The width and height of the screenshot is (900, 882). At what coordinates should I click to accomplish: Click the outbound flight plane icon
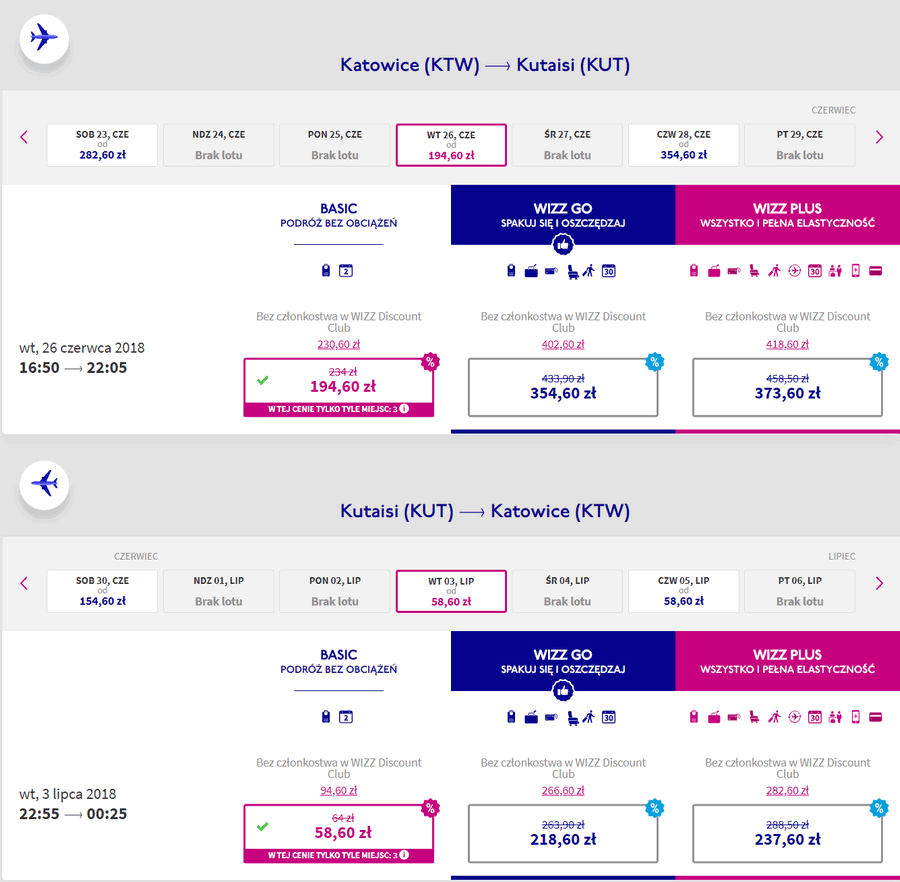[x=44, y=38]
